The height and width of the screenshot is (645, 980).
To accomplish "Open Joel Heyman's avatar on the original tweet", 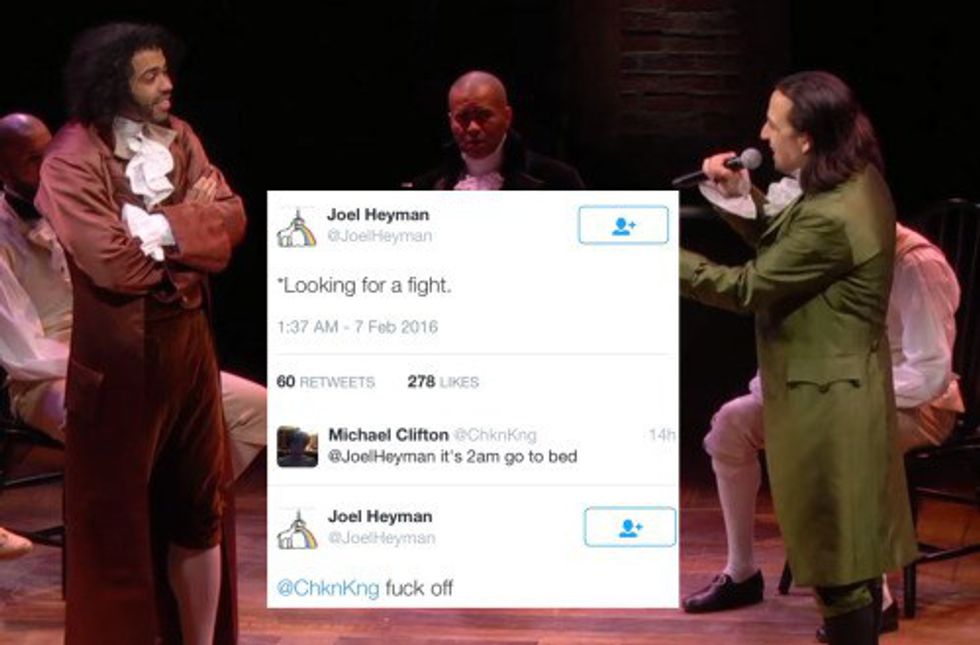I will click(x=297, y=229).
